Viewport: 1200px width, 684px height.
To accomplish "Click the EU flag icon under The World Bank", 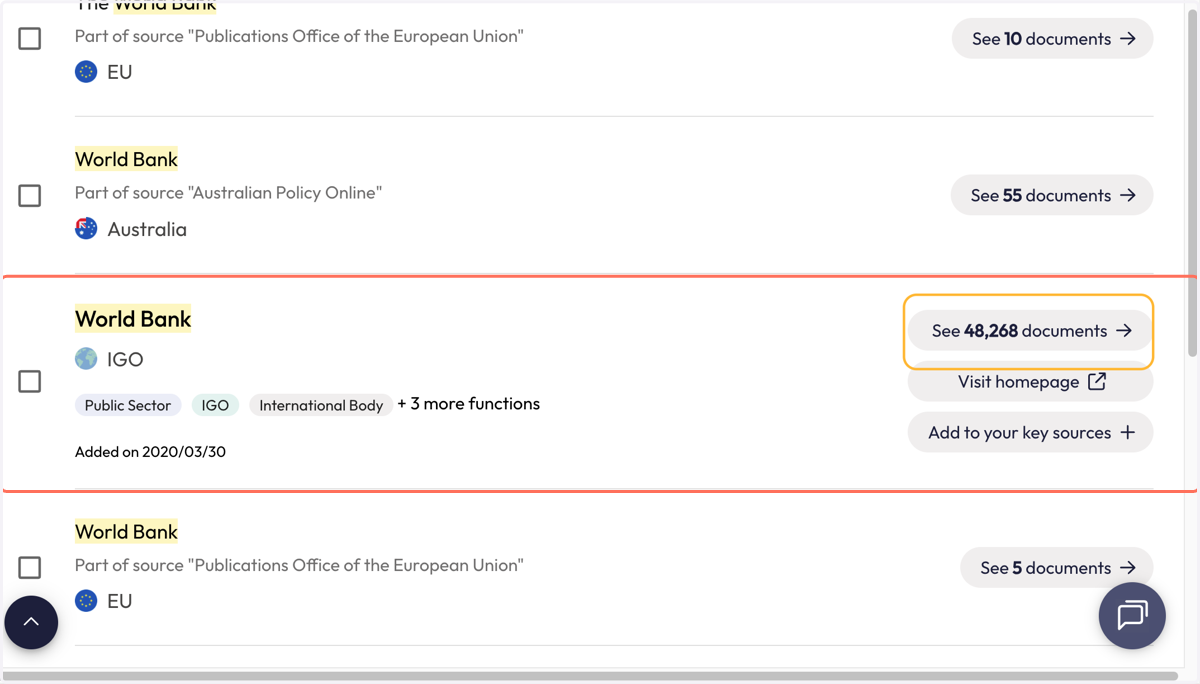I will 86,72.
